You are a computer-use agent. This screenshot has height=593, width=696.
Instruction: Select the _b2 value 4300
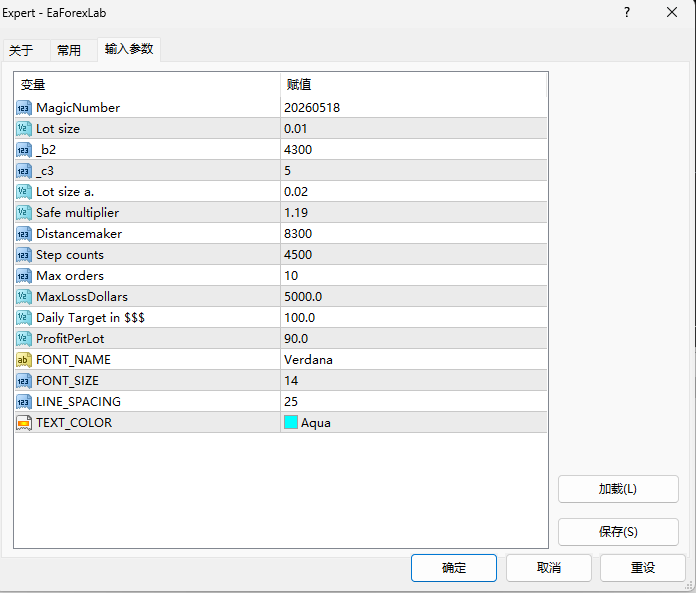298,150
